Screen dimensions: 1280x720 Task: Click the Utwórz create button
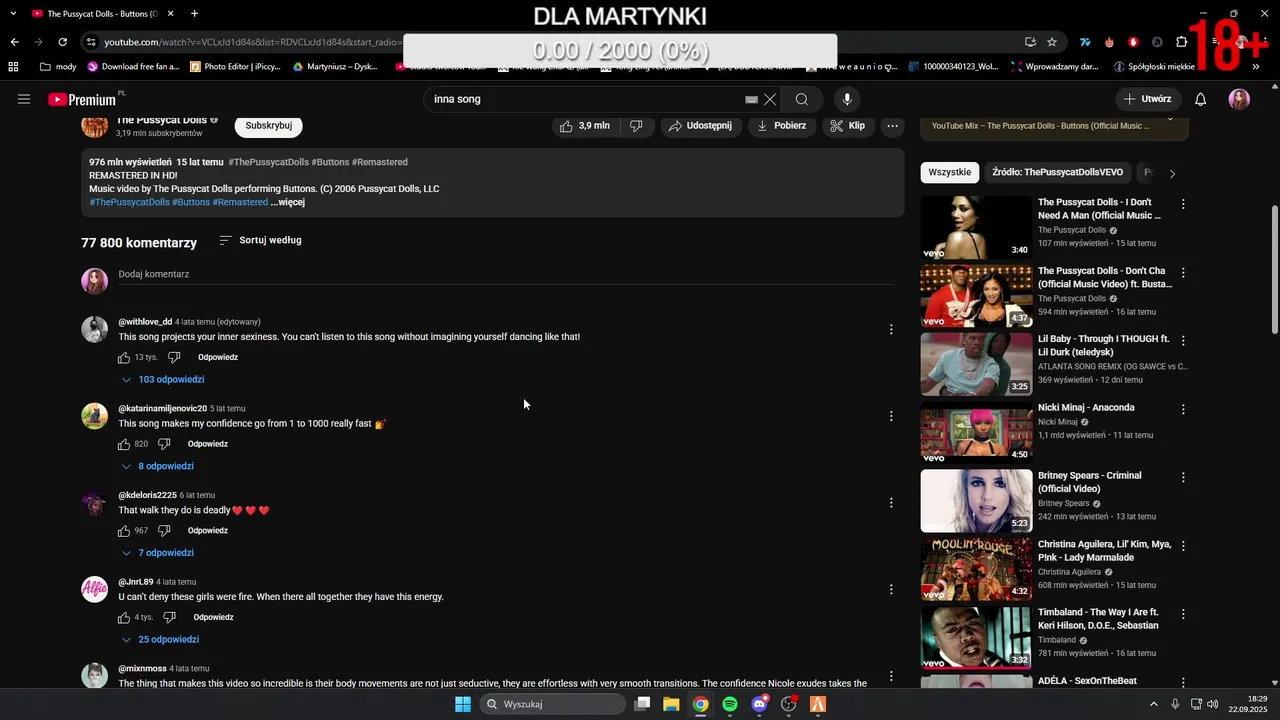pyautogui.click(x=1148, y=99)
